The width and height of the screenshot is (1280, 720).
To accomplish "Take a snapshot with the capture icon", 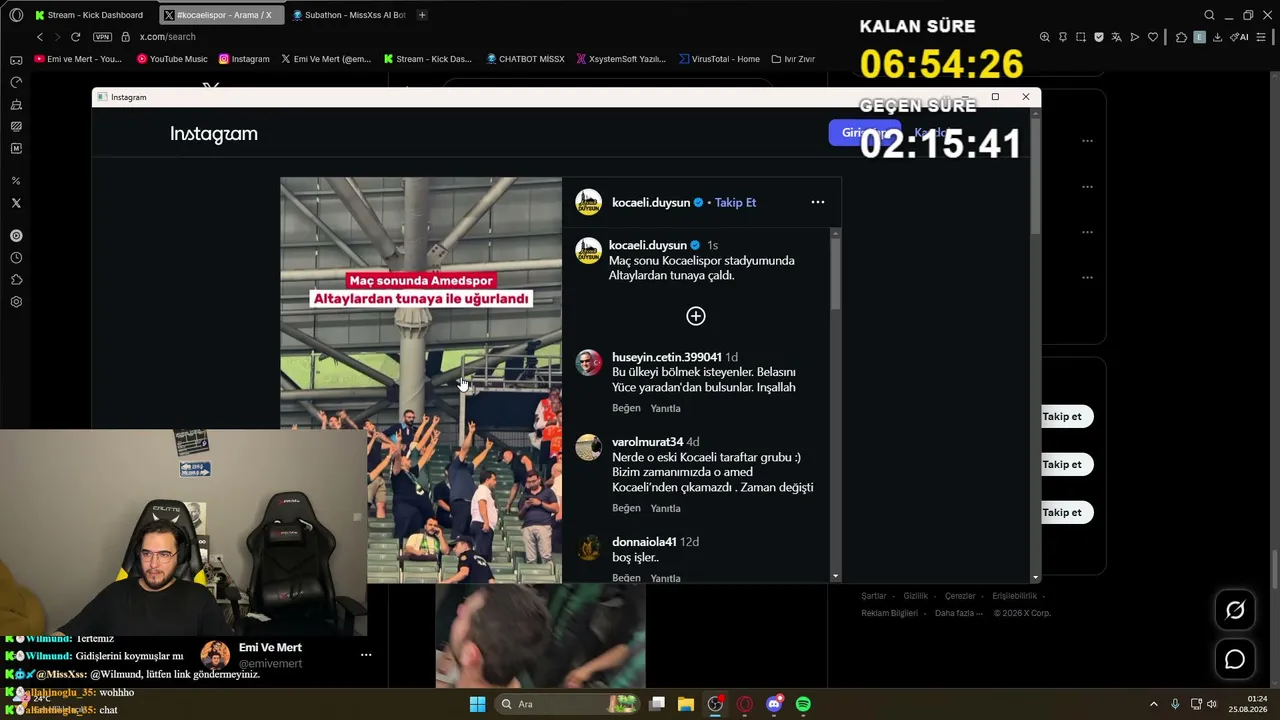I will [1081, 37].
